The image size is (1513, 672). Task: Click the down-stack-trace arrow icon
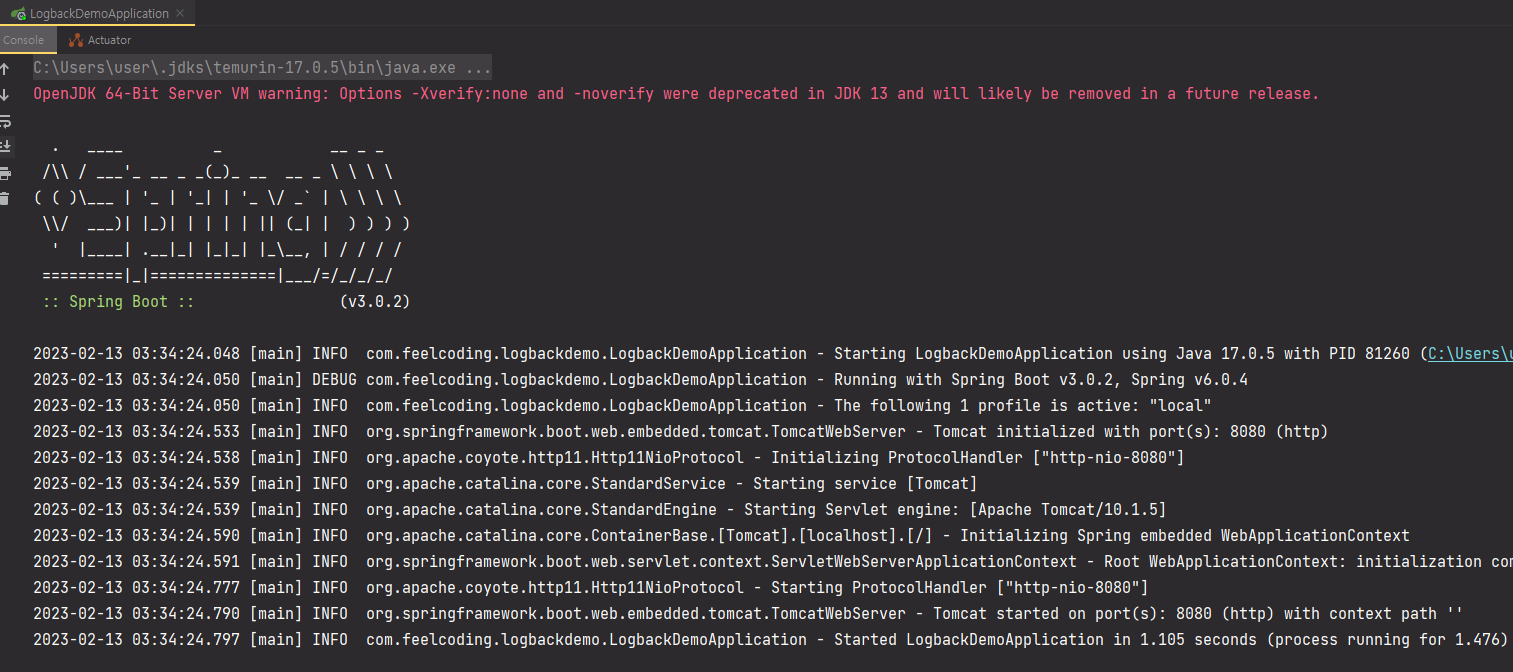5,95
